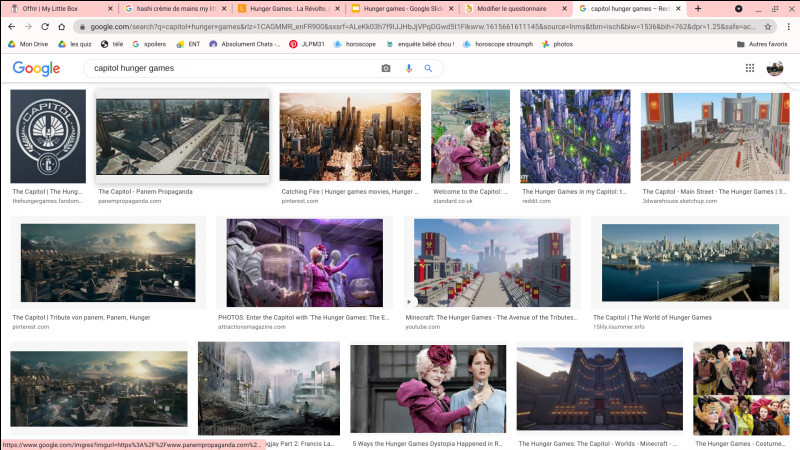Go to Google home via the logo
This screenshot has height=450, width=800.
tap(36, 68)
